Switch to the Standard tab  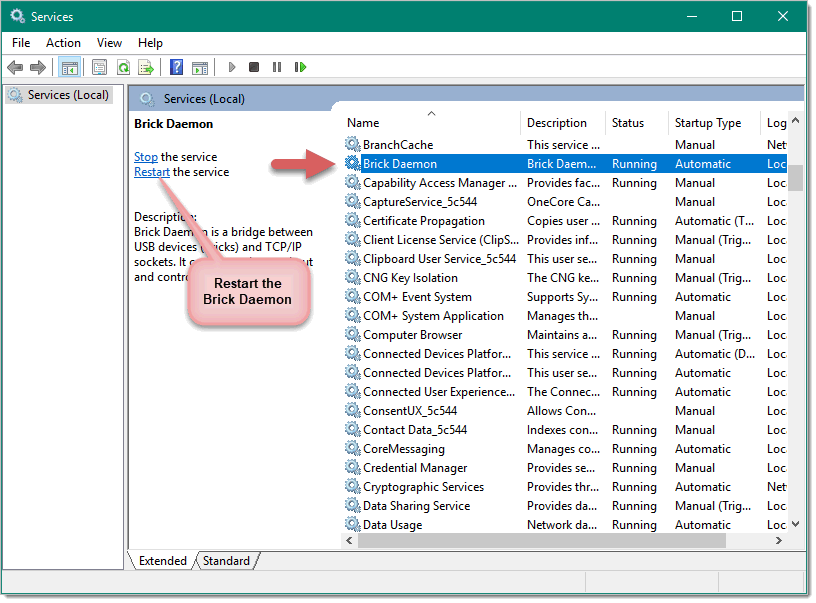(226, 561)
